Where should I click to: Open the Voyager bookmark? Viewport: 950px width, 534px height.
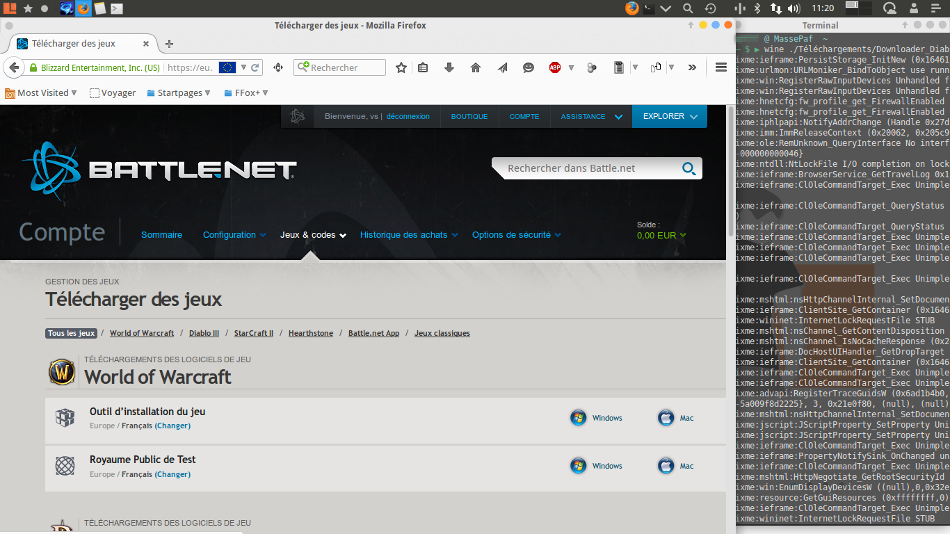pyautogui.click(x=113, y=93)
